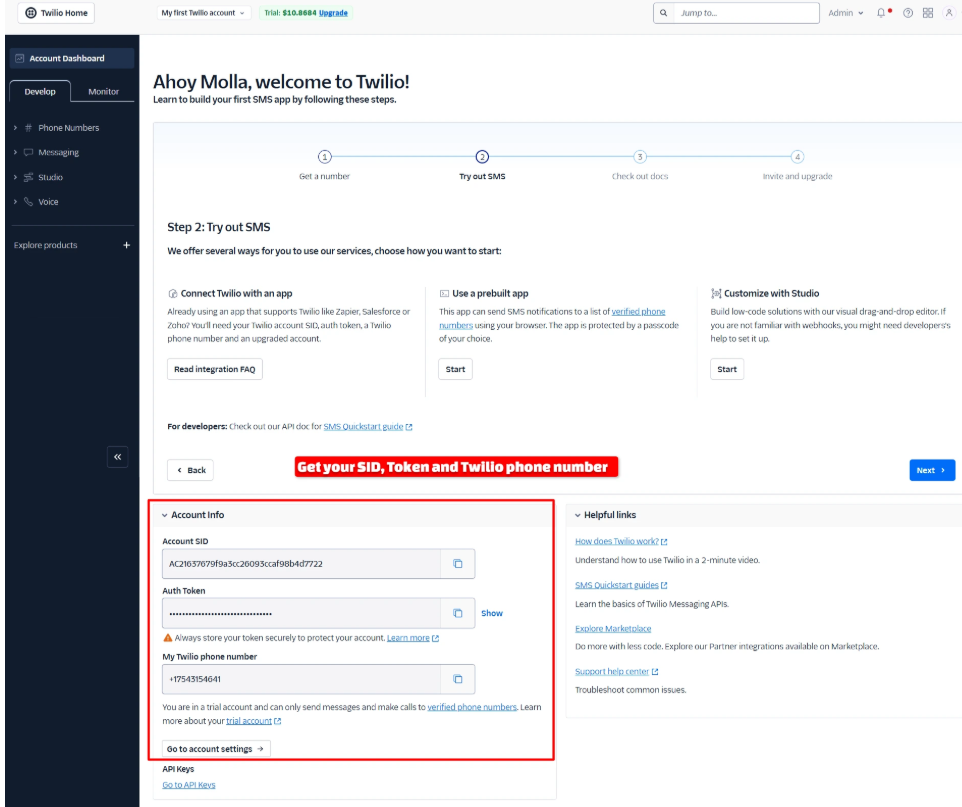Click Explore products label in sidebar
This screenshot has height=807, width=962.
(45, 245)
